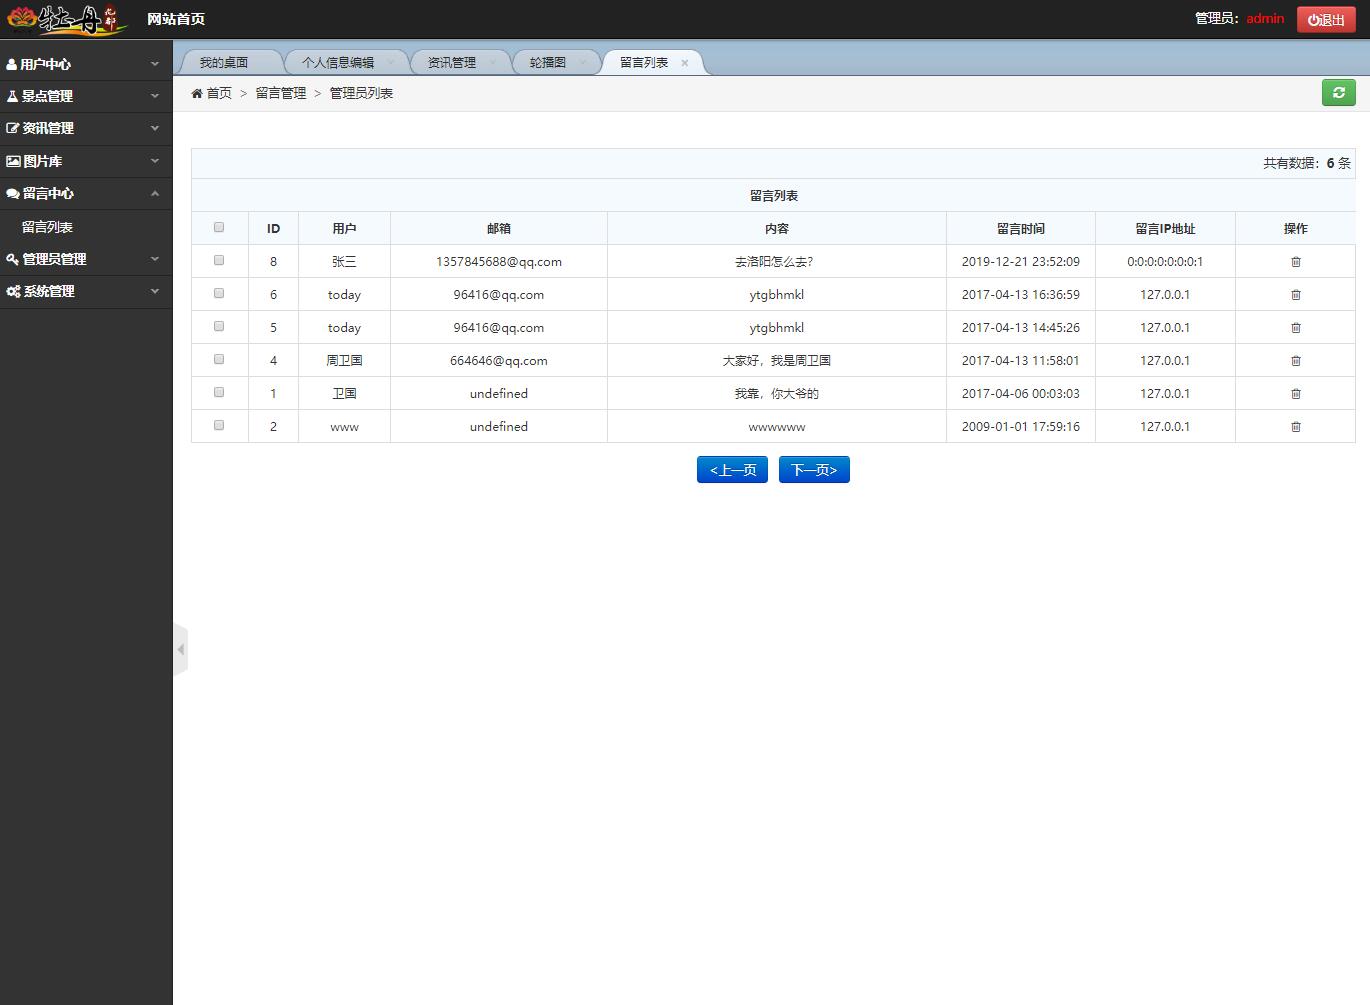The width and height of the screenshot is (1370, 1005).
Task: Click trash icon for www's message
Action: pyautogui.click(x=1295, y=427)
